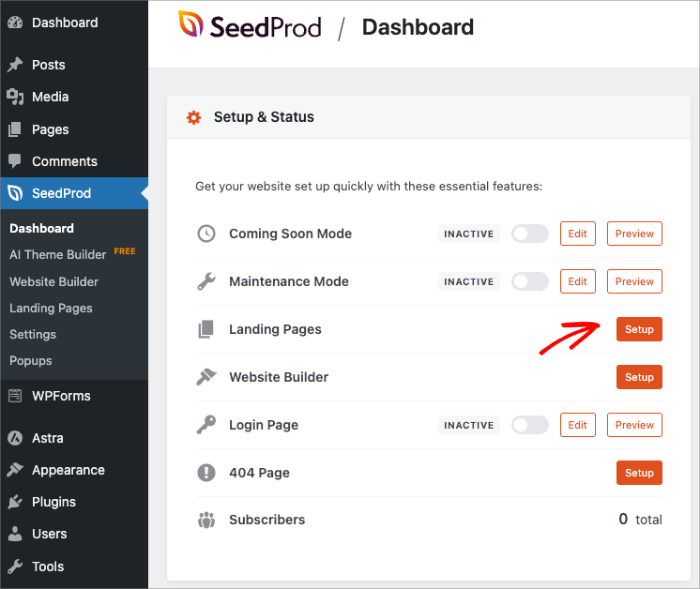The height and width of the screenshot is (589, 700).
Task: Click the WordPress Dashboard gauge icon
Action: click(15, 22)
